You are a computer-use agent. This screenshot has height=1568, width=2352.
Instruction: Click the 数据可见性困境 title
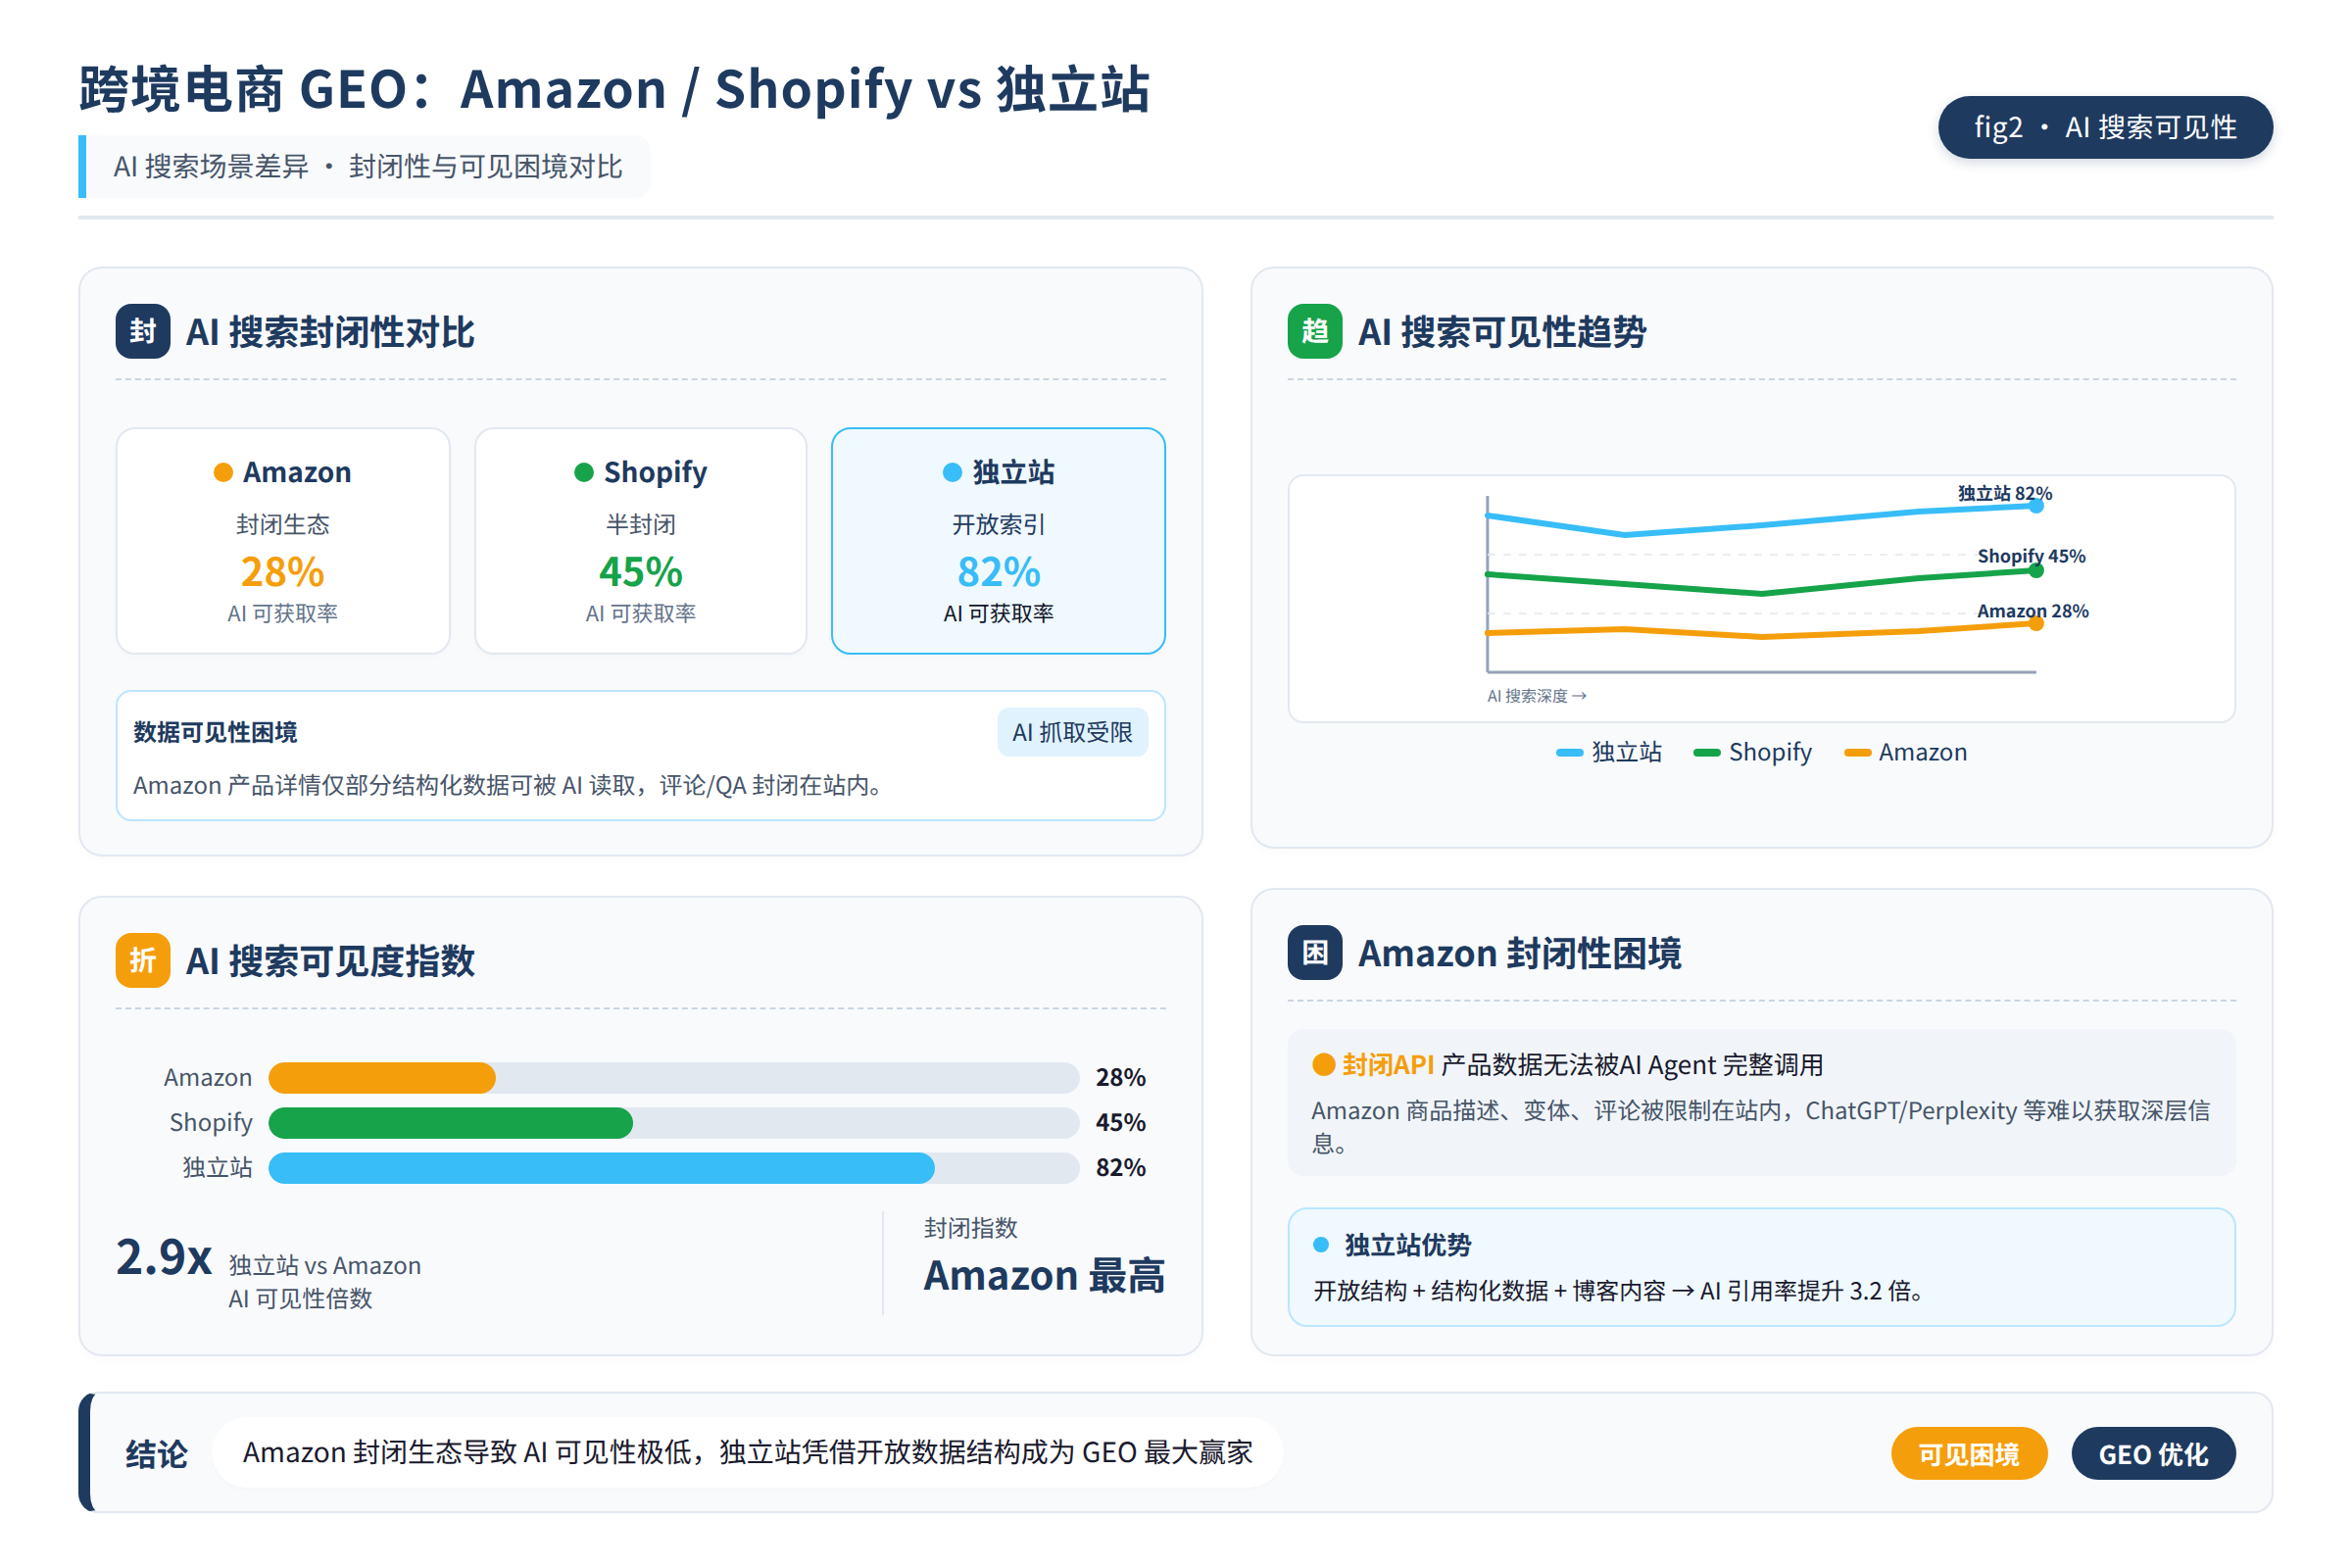pyautogui.click(x=215, y=732)
